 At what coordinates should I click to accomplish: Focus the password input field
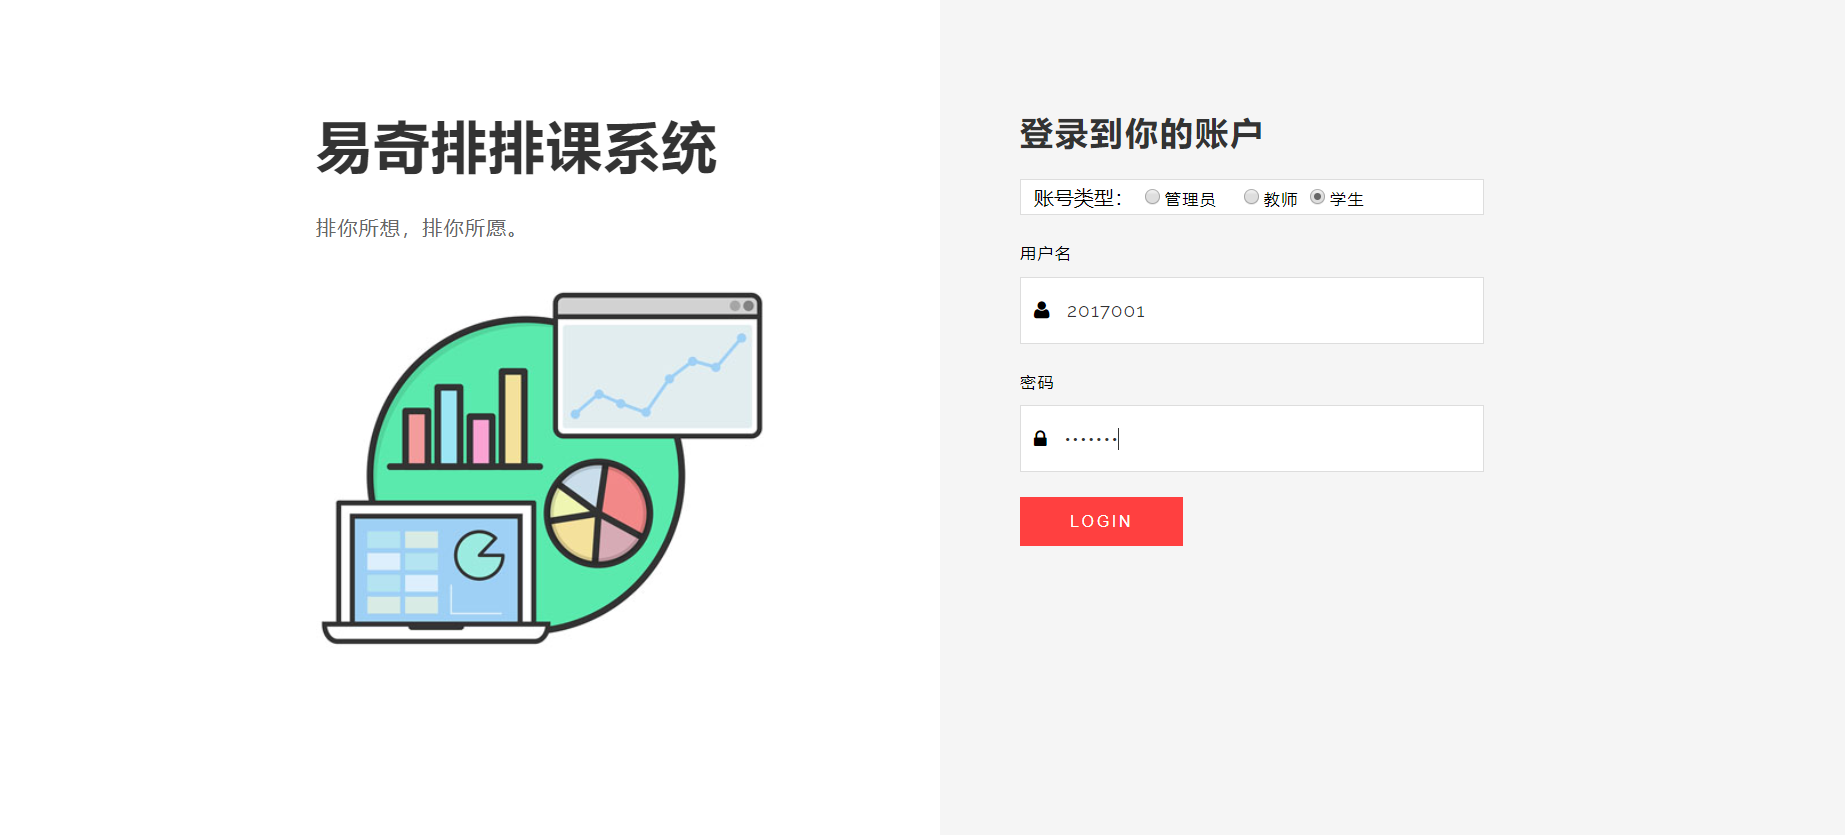(1251, 438)
